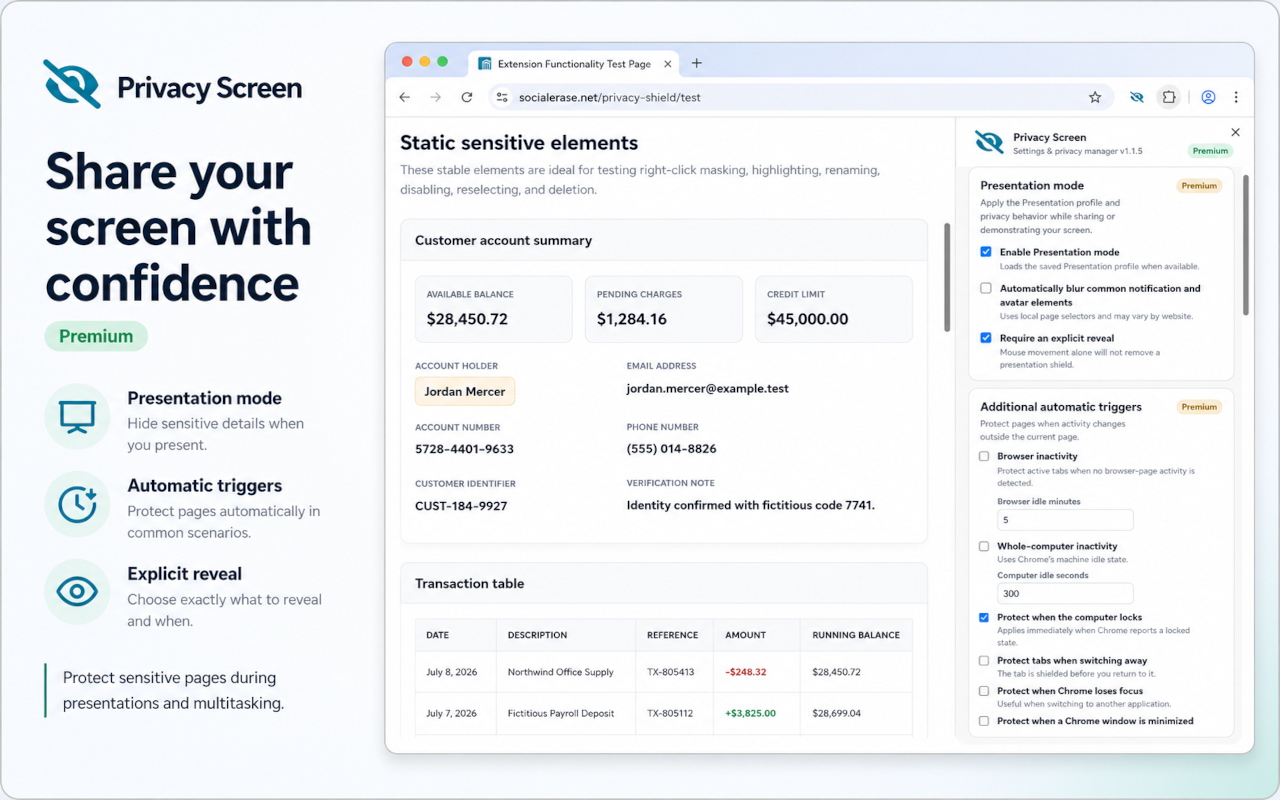Click the green Premium badge under the headline

click(96, 336)
